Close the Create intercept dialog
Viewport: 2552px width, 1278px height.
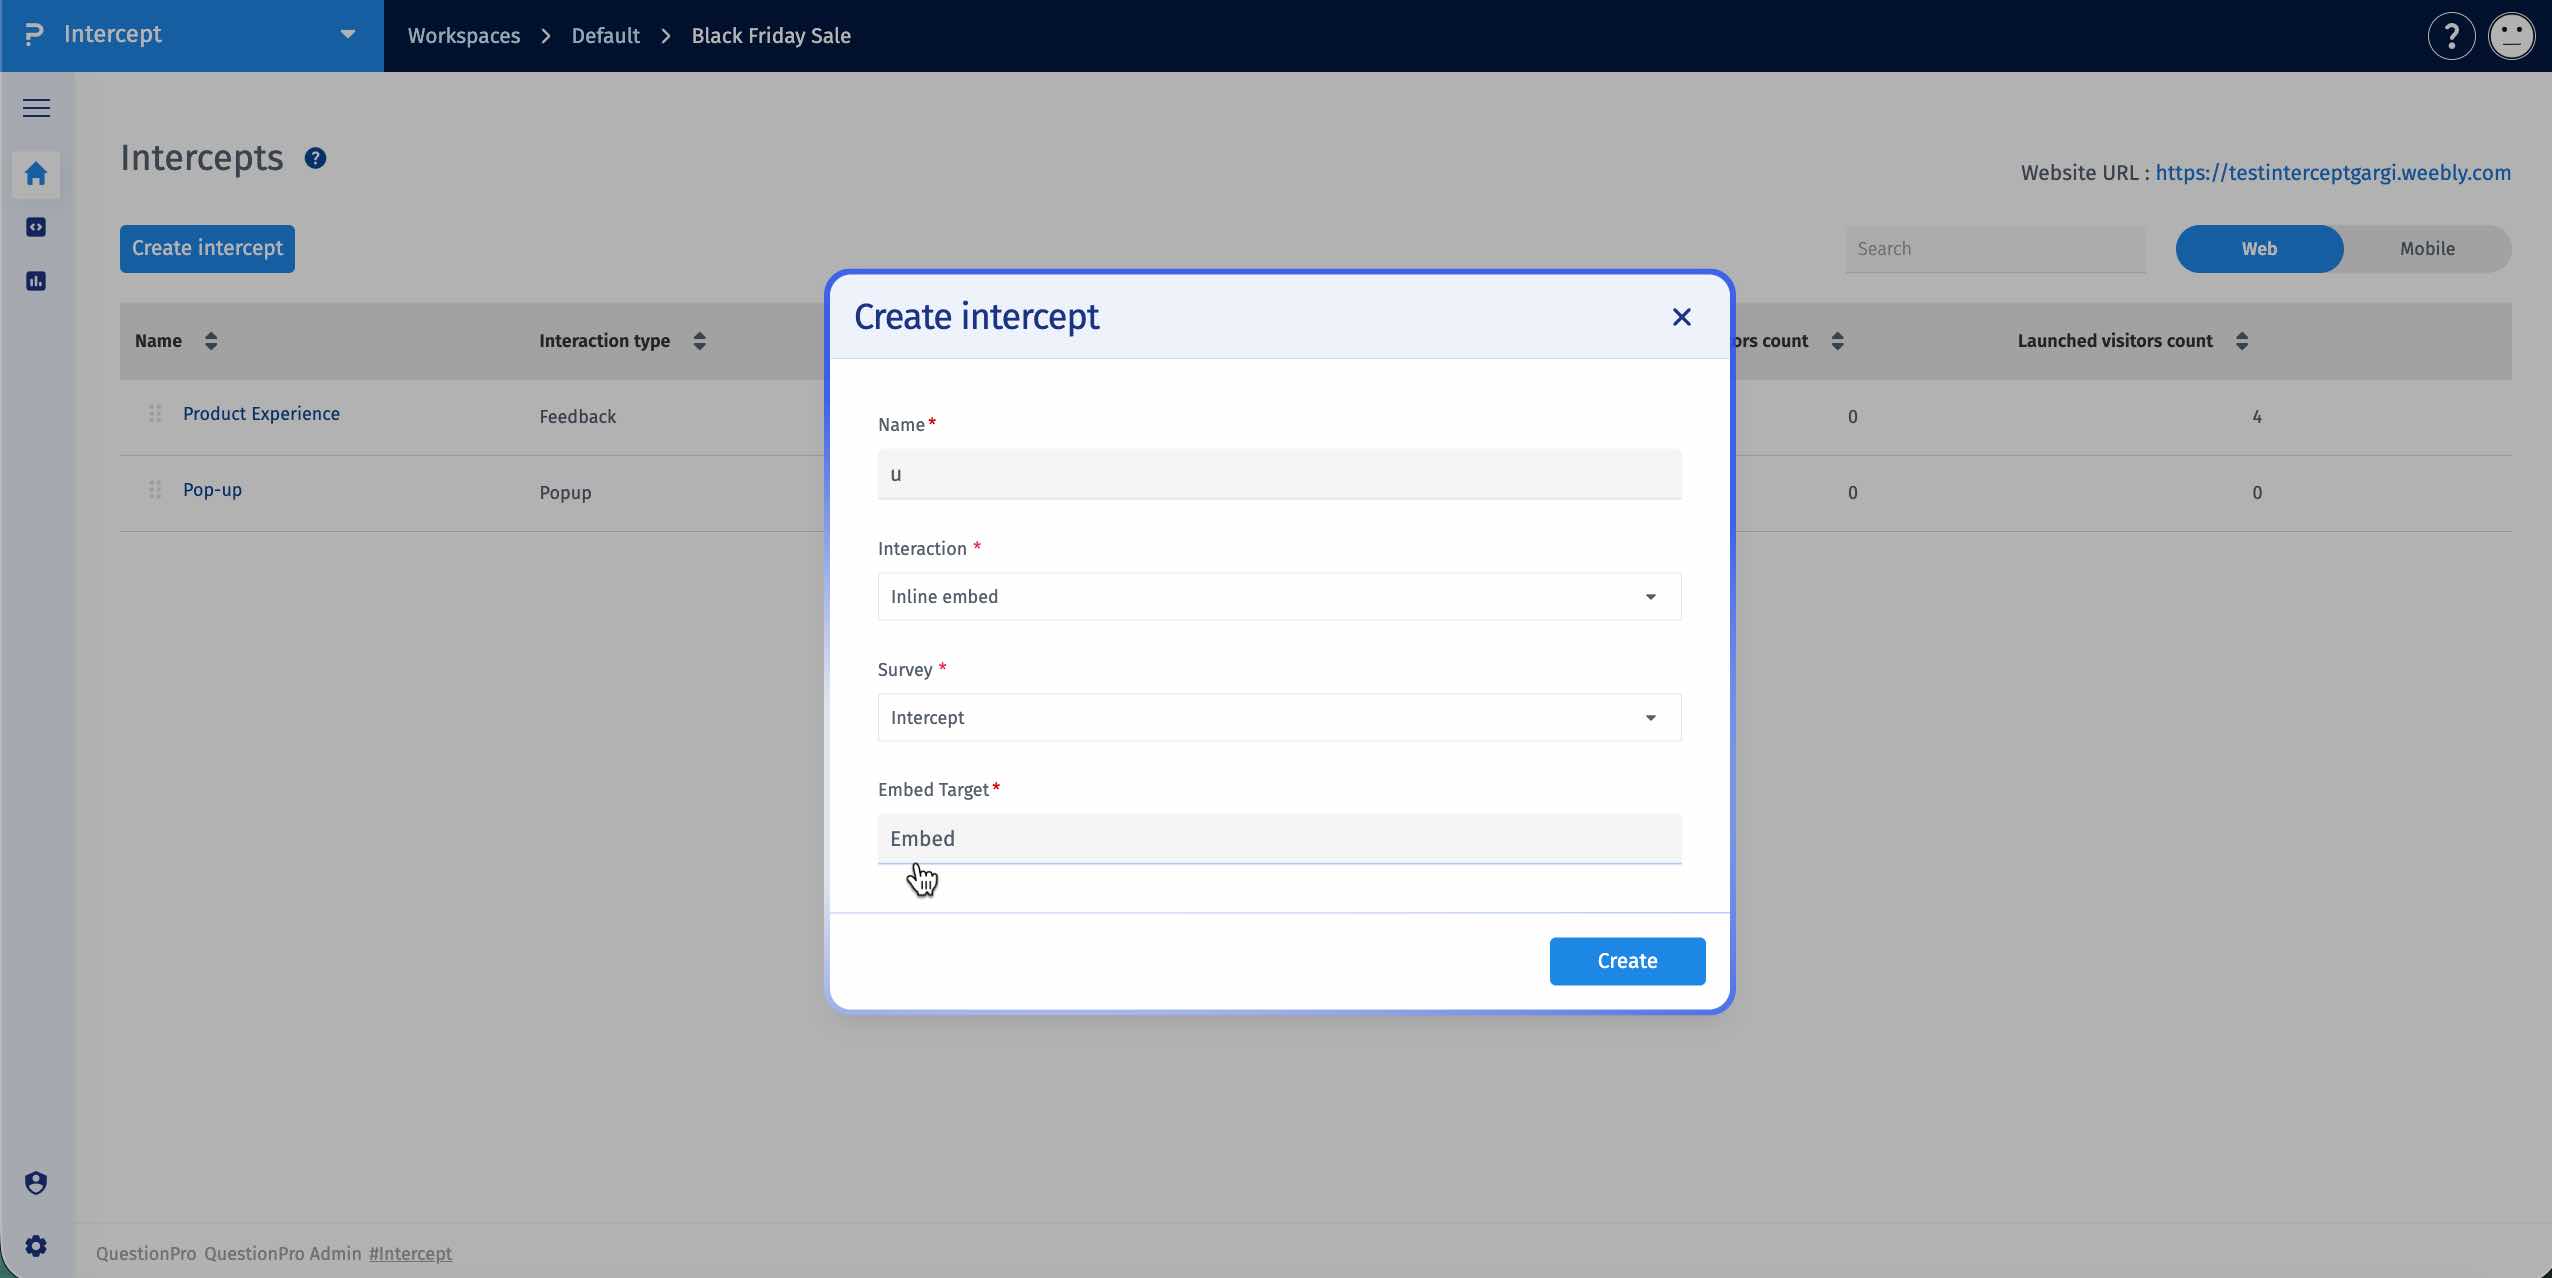[1682, 317]
